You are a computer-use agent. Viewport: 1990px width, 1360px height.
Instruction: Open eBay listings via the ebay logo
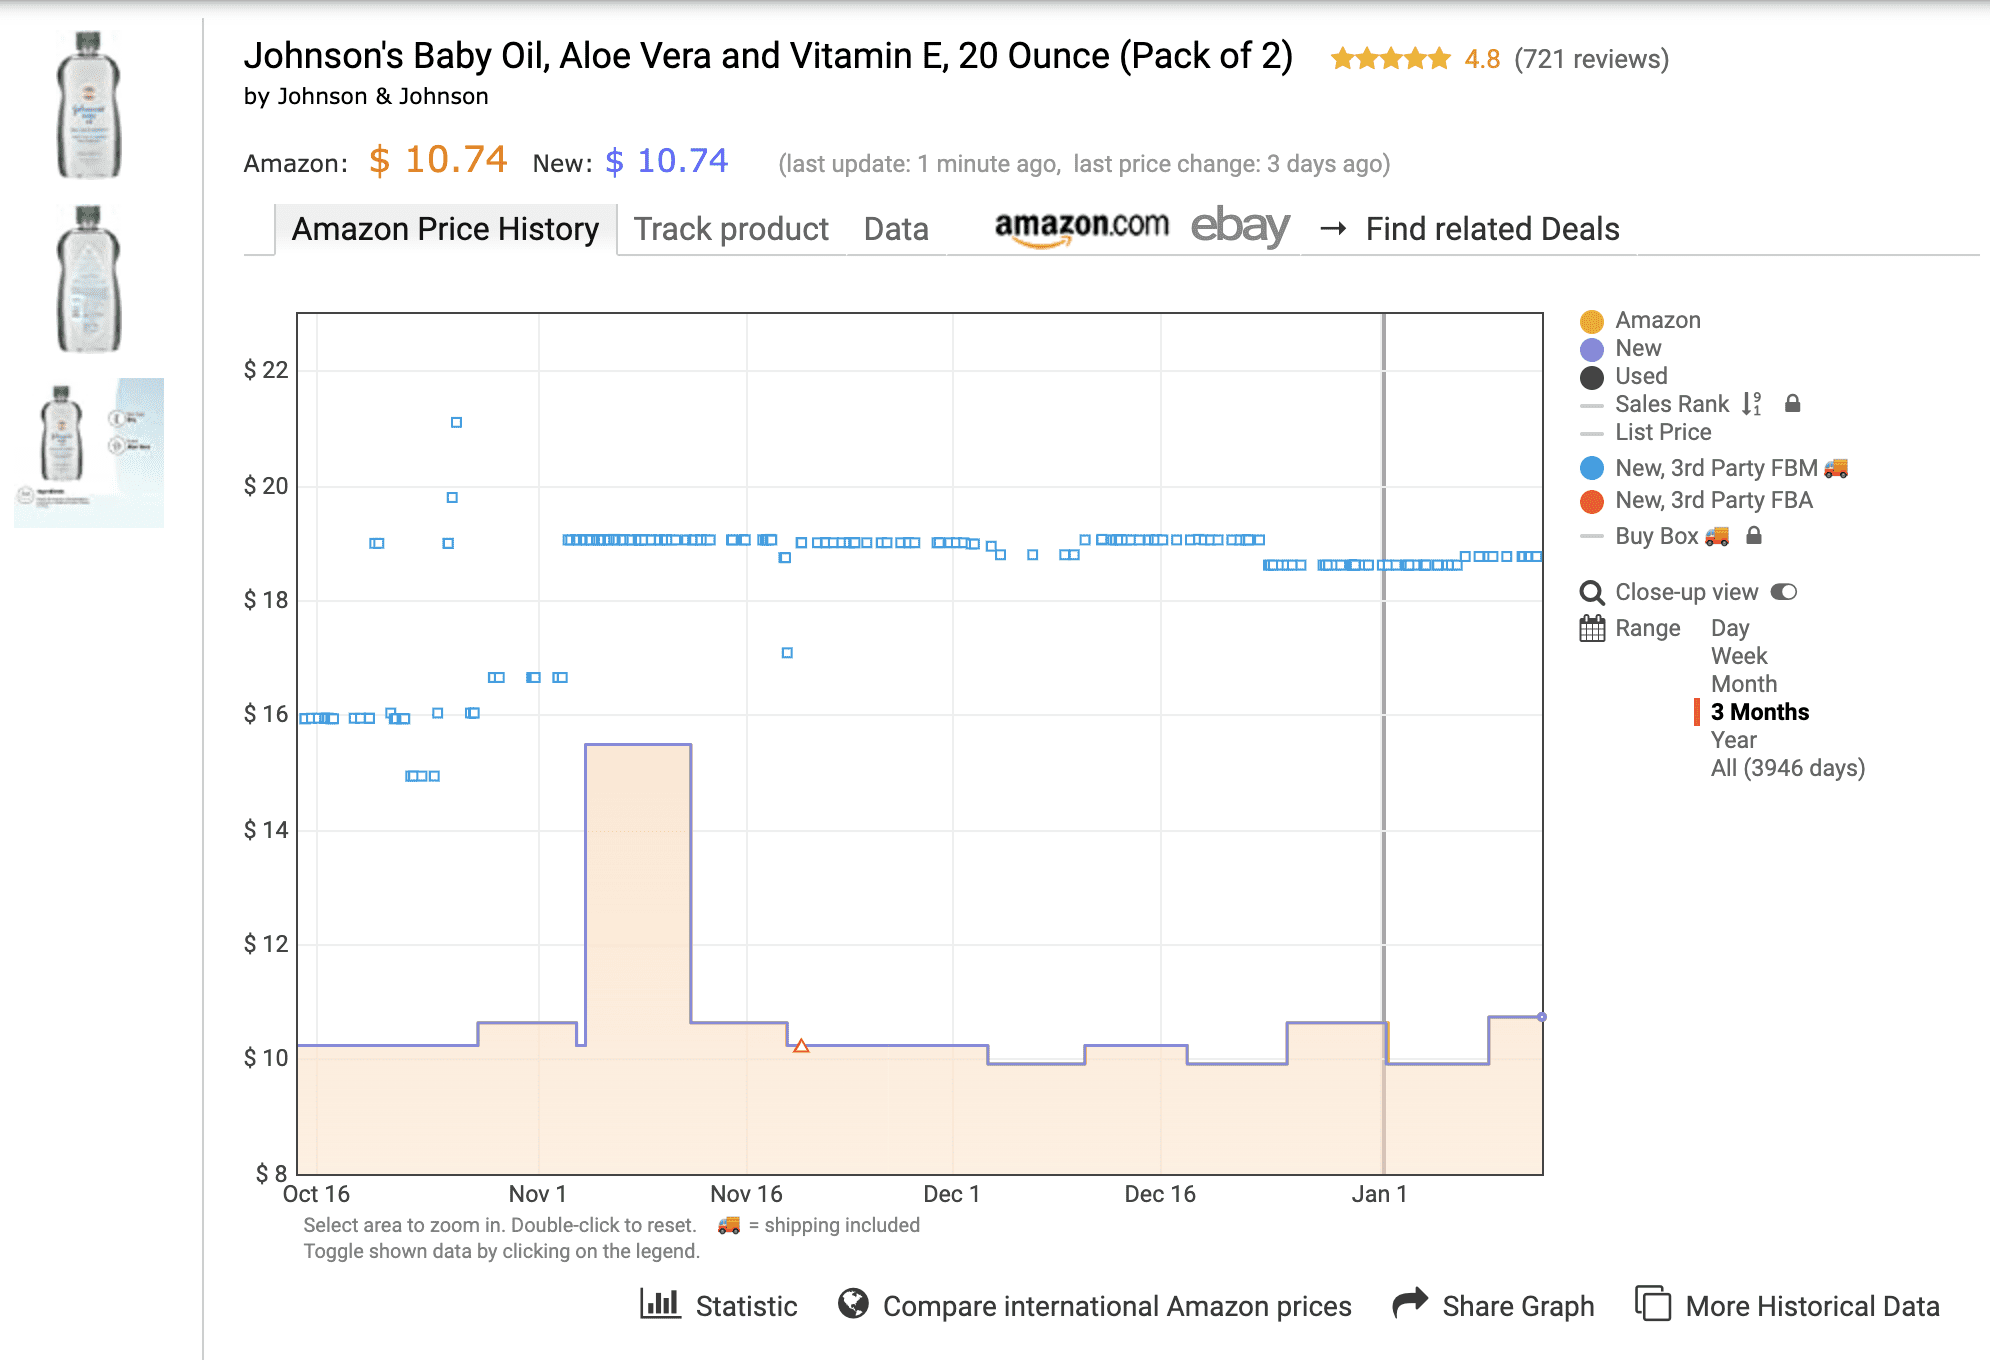click(x=1238, y=227)
